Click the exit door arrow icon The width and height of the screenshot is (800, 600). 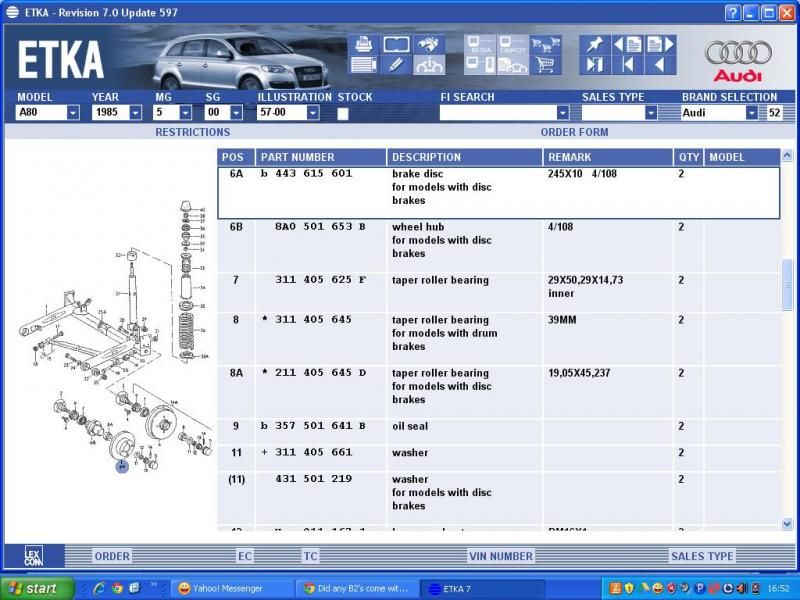pos(594,65)
